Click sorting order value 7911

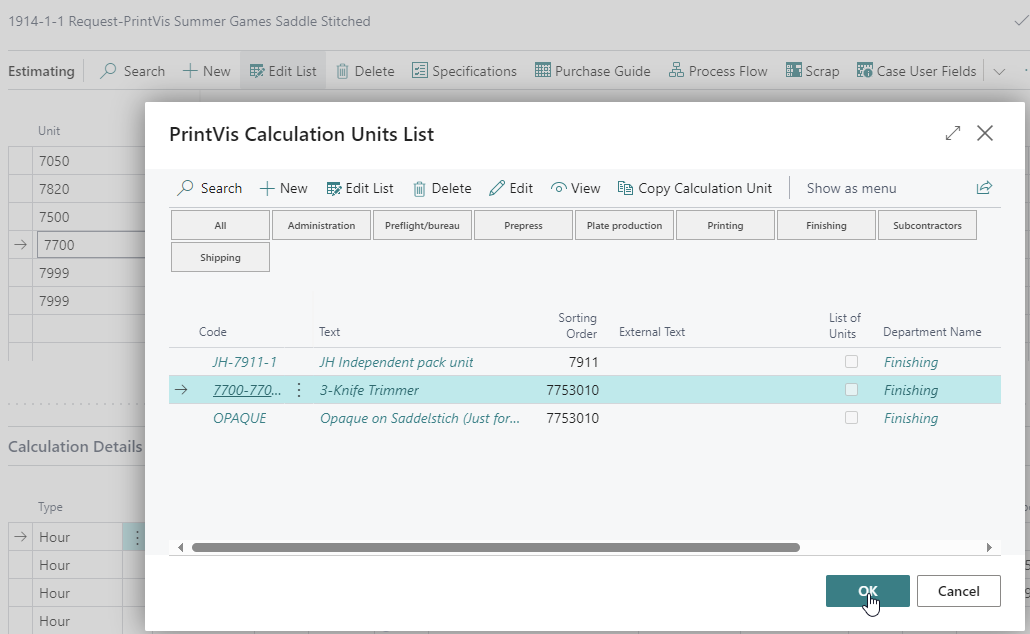(583, 362)
